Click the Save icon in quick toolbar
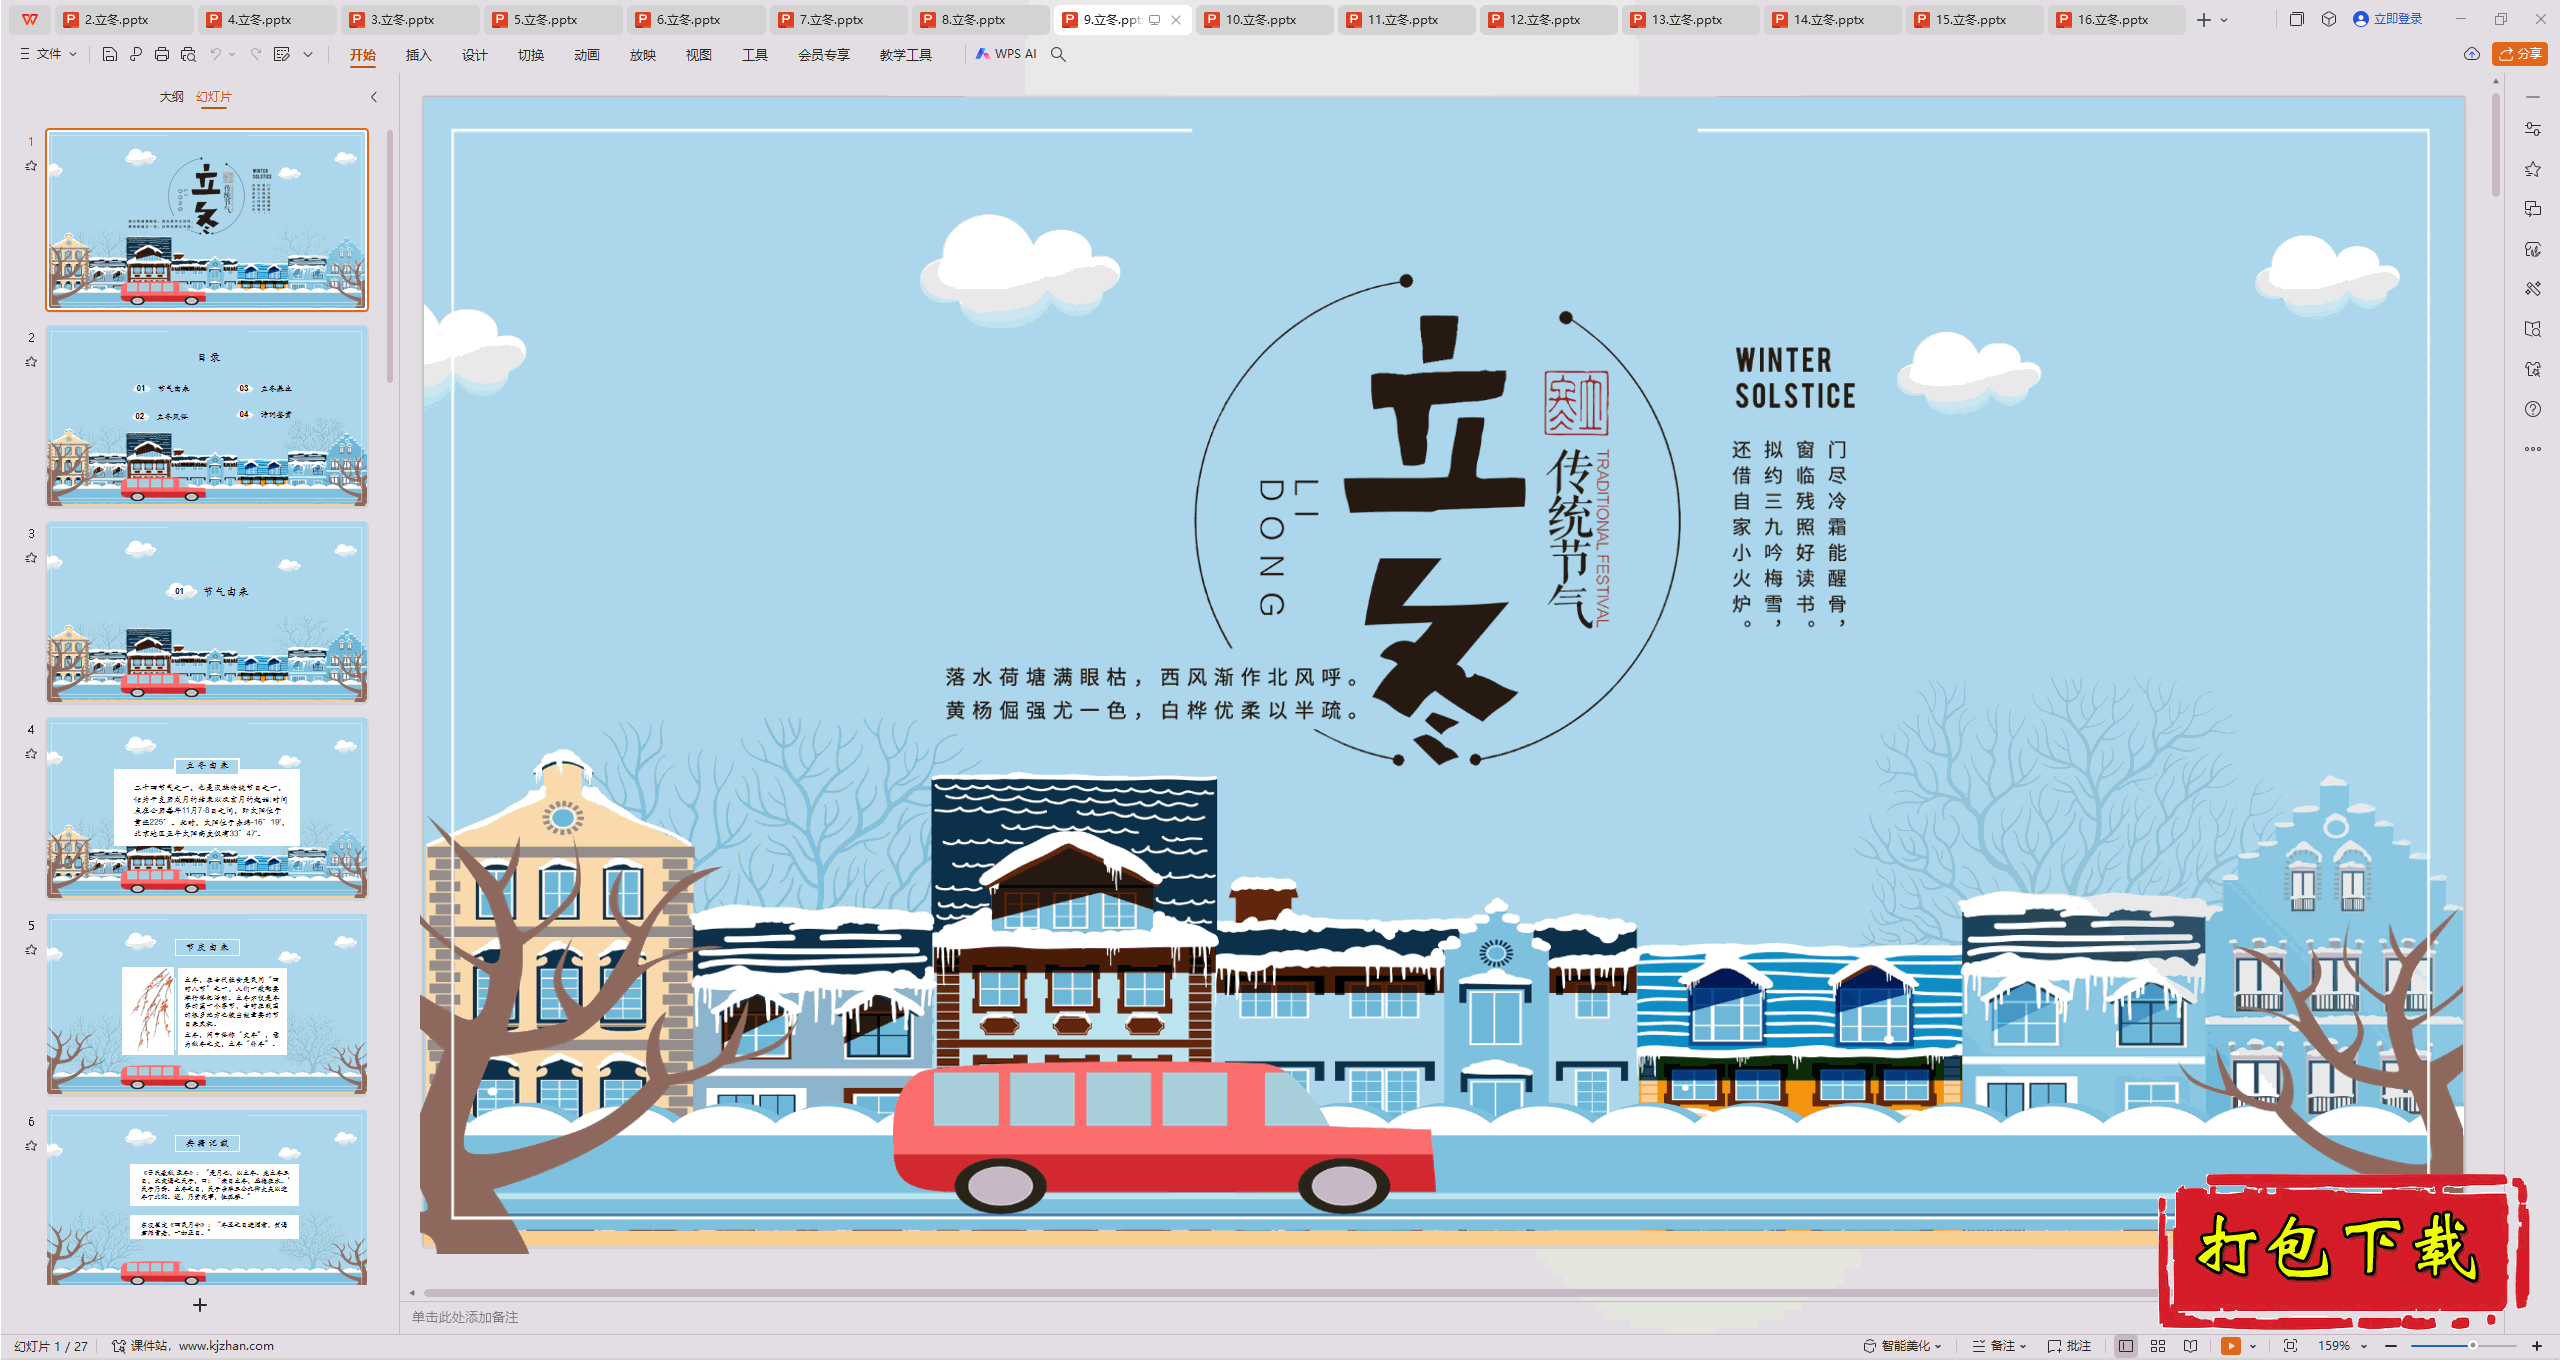2560x1360 pixels. tap(110, 54)
